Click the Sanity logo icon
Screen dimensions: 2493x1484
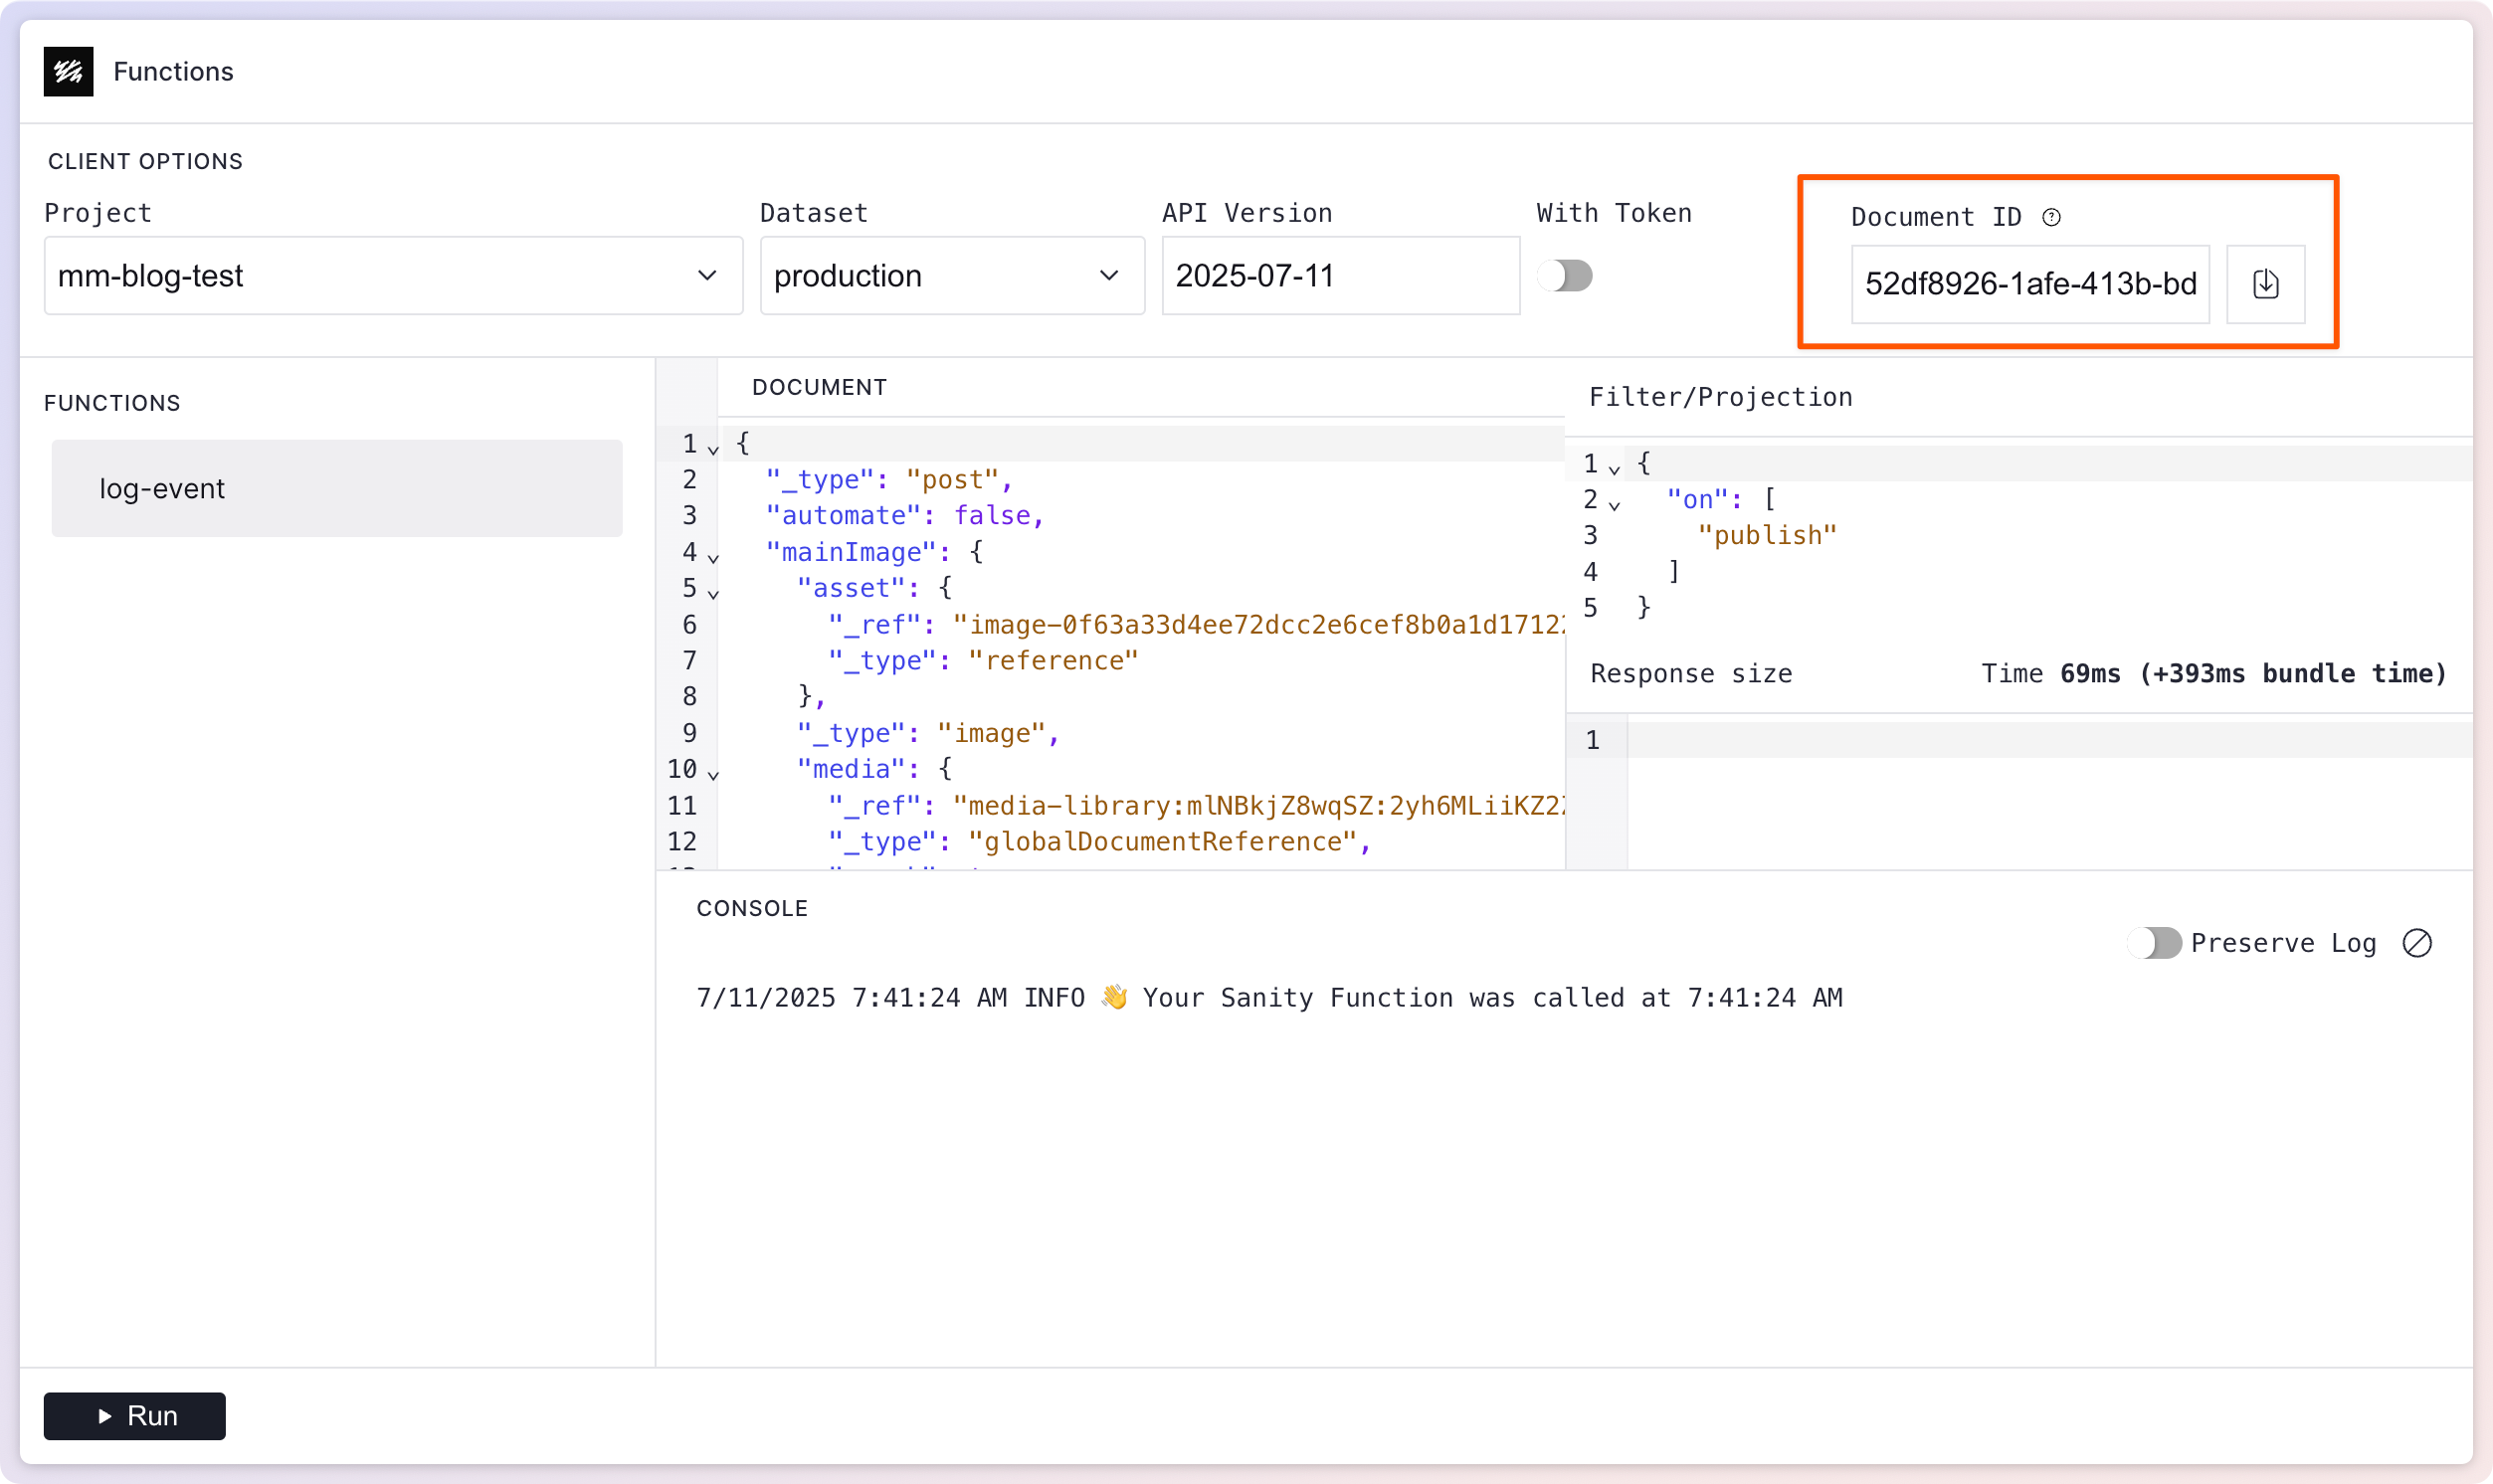pyautogui.click(x=68, y=71)
